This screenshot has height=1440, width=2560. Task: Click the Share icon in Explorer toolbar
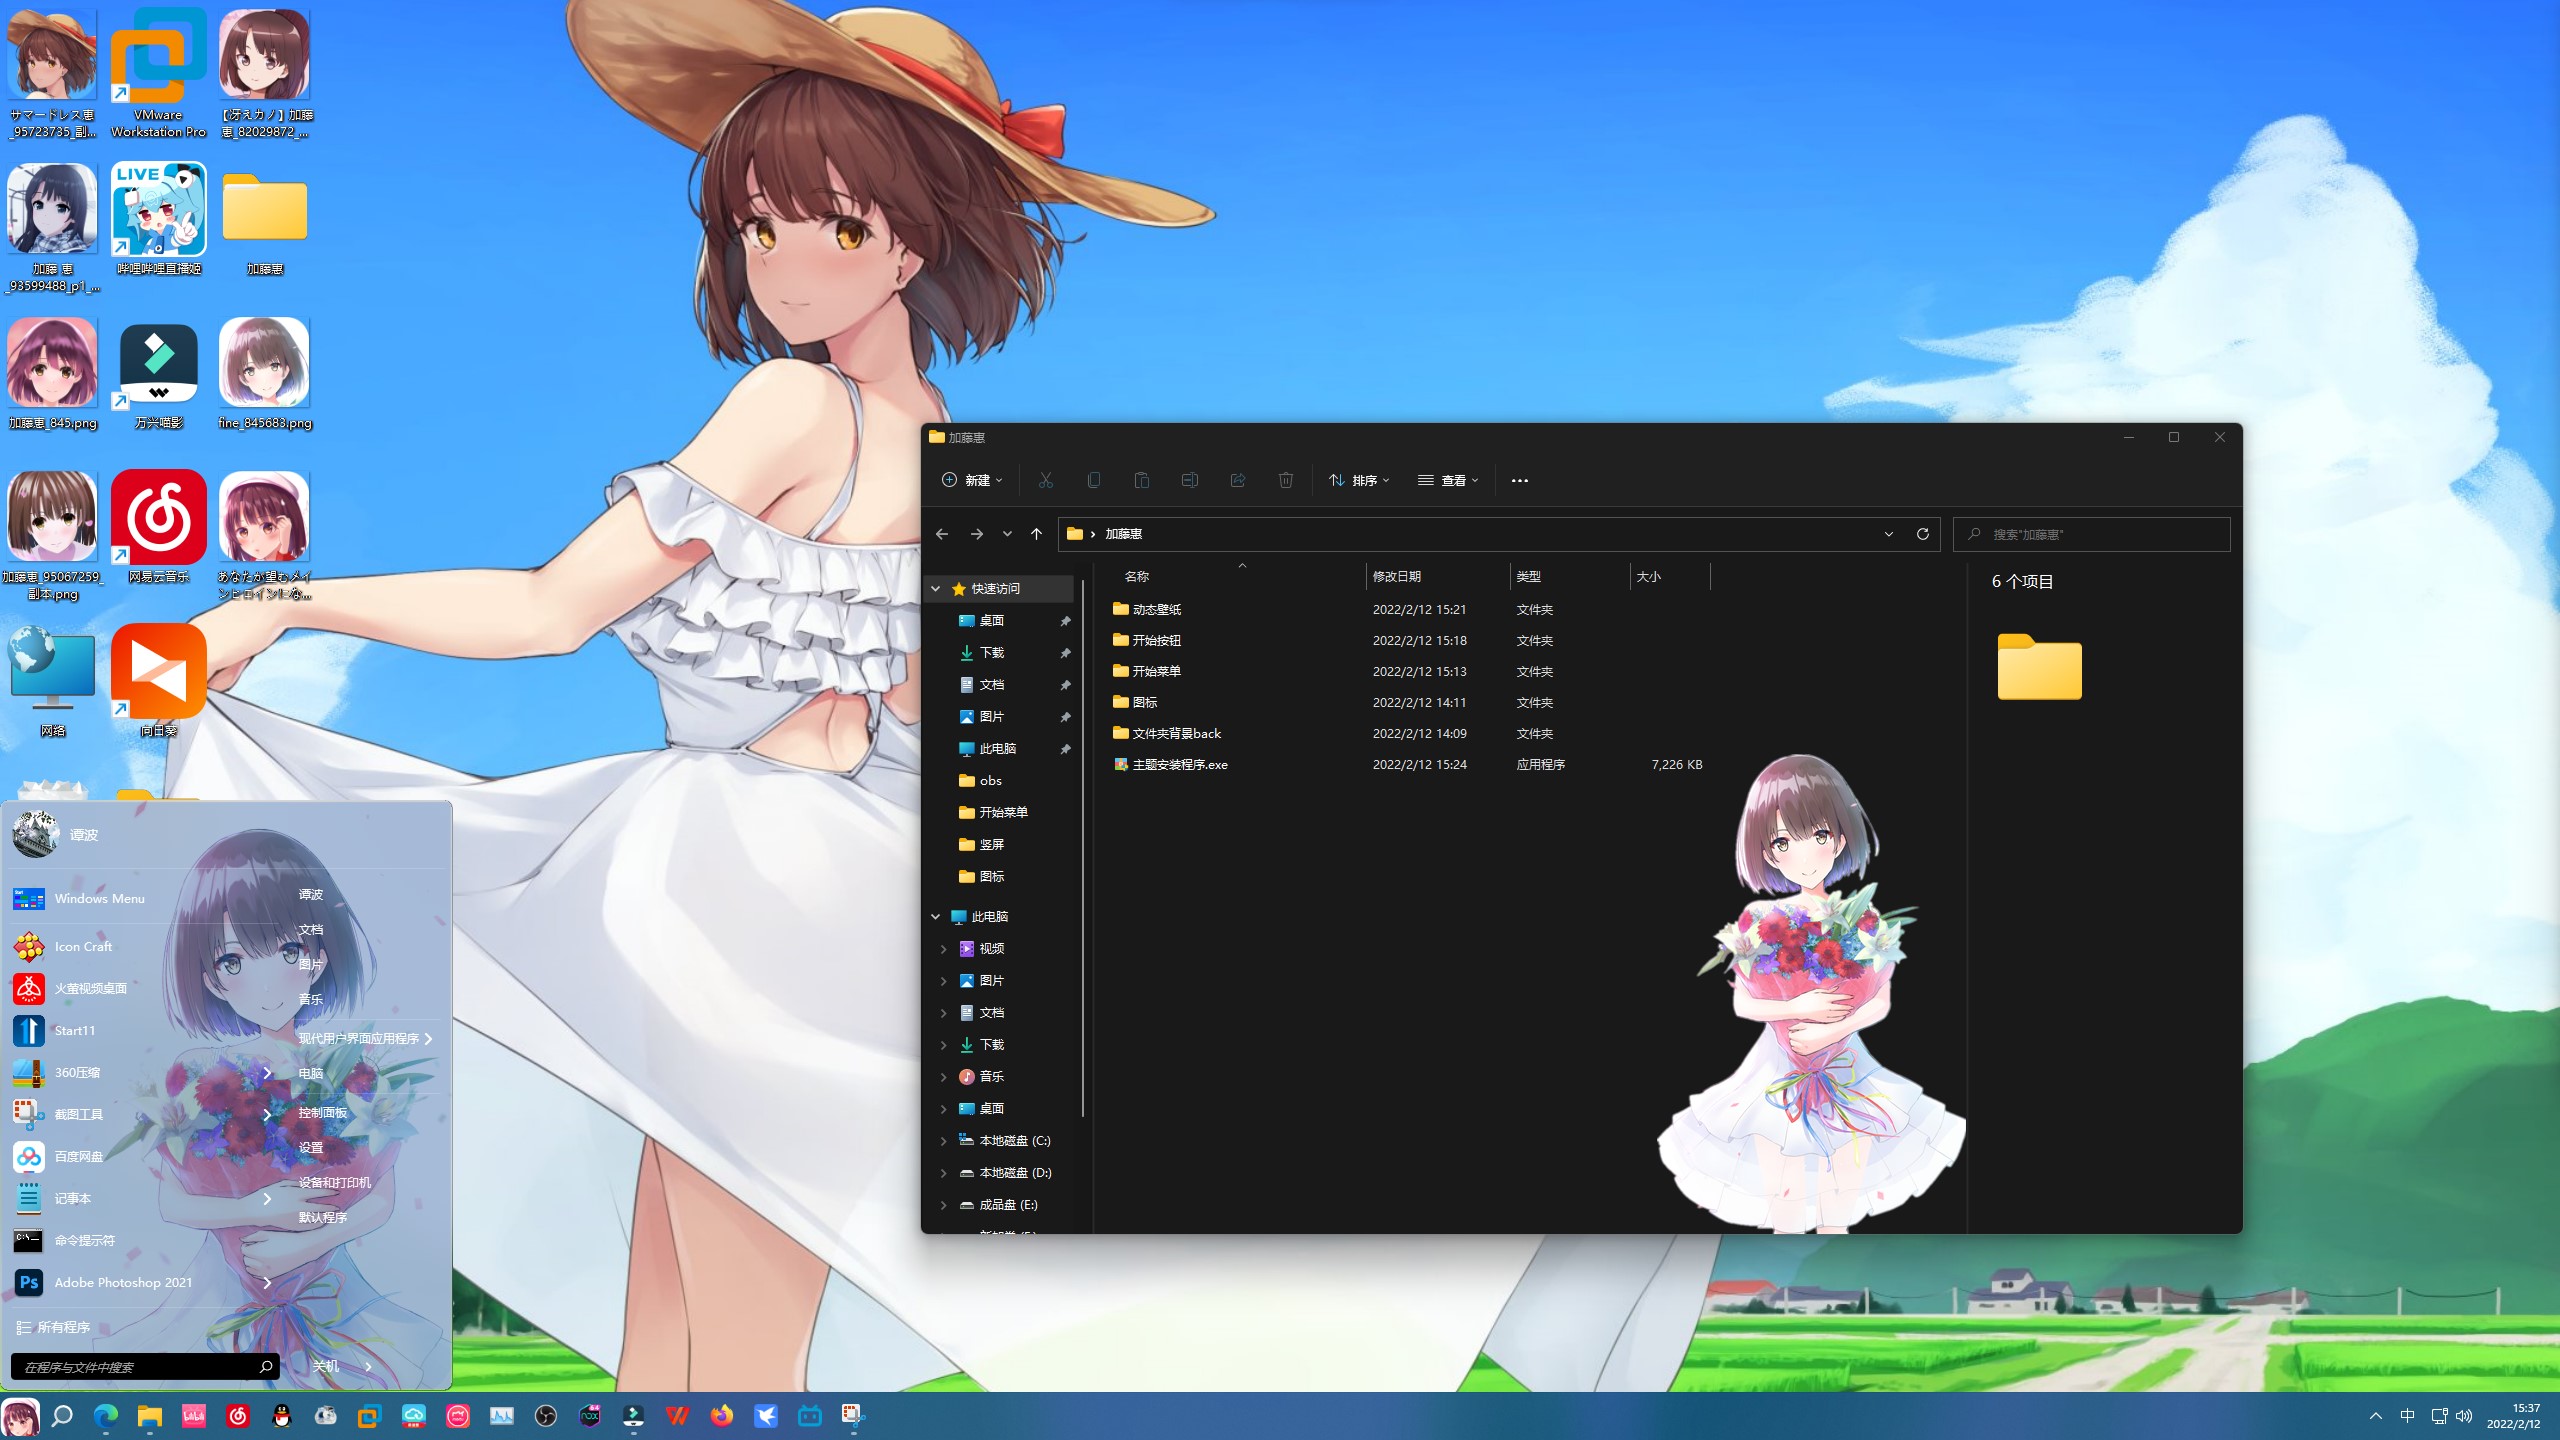pos(1238,480)
